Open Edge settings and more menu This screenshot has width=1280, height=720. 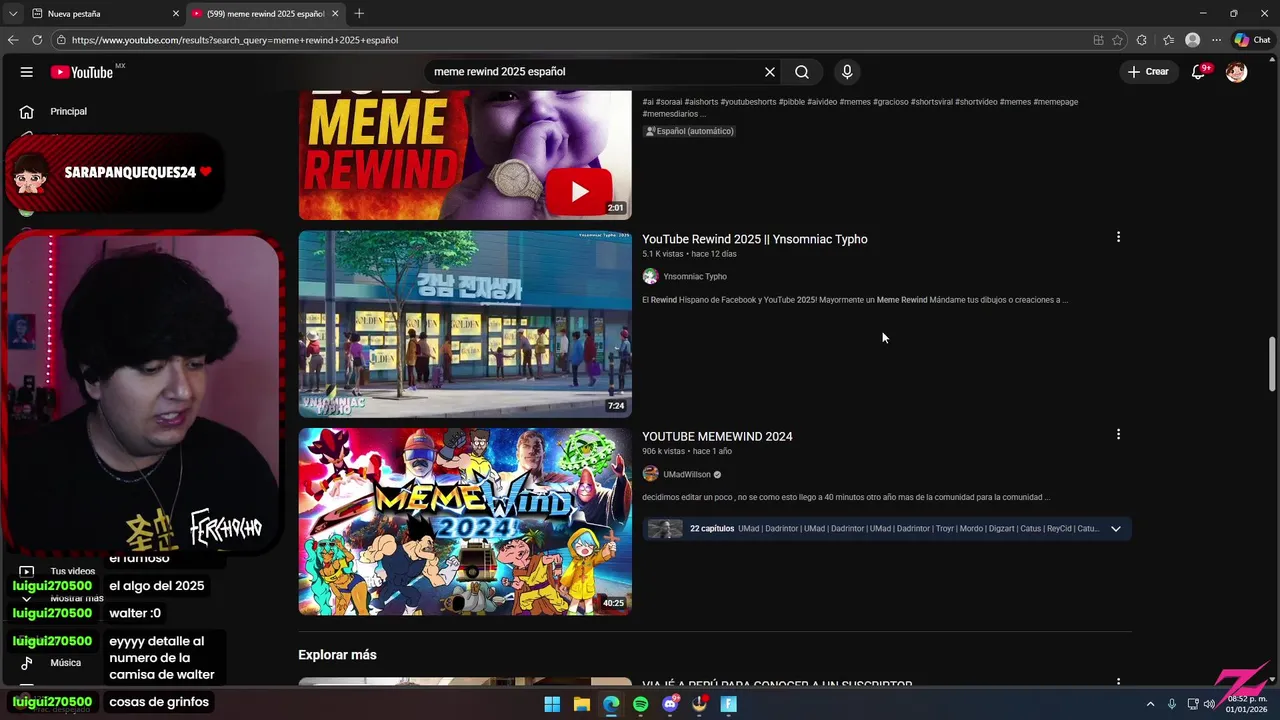1216,40
